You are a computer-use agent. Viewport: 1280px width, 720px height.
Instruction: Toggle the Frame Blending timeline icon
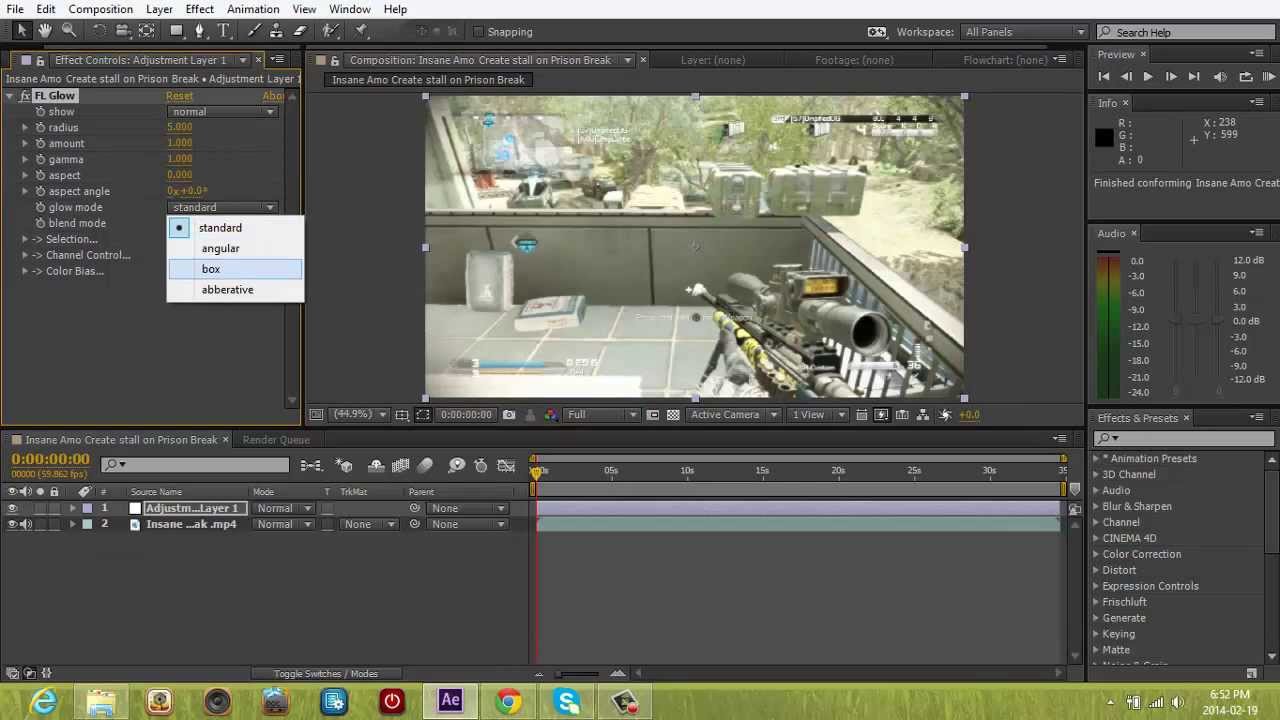[x=401, y=465]
